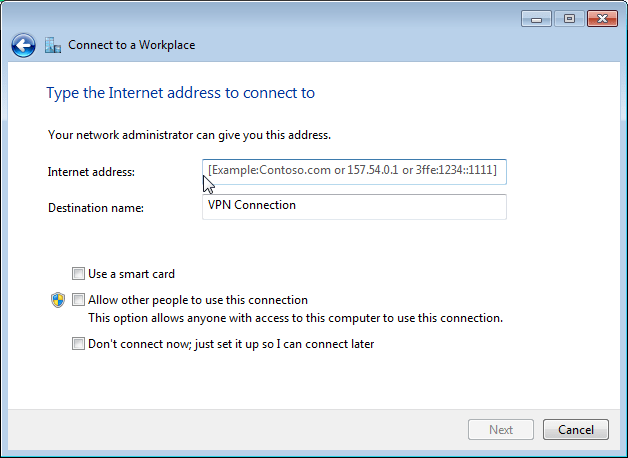628x458 pixels.
Task: Click the 'Use a smart card' label text
Action: (131, 274)
